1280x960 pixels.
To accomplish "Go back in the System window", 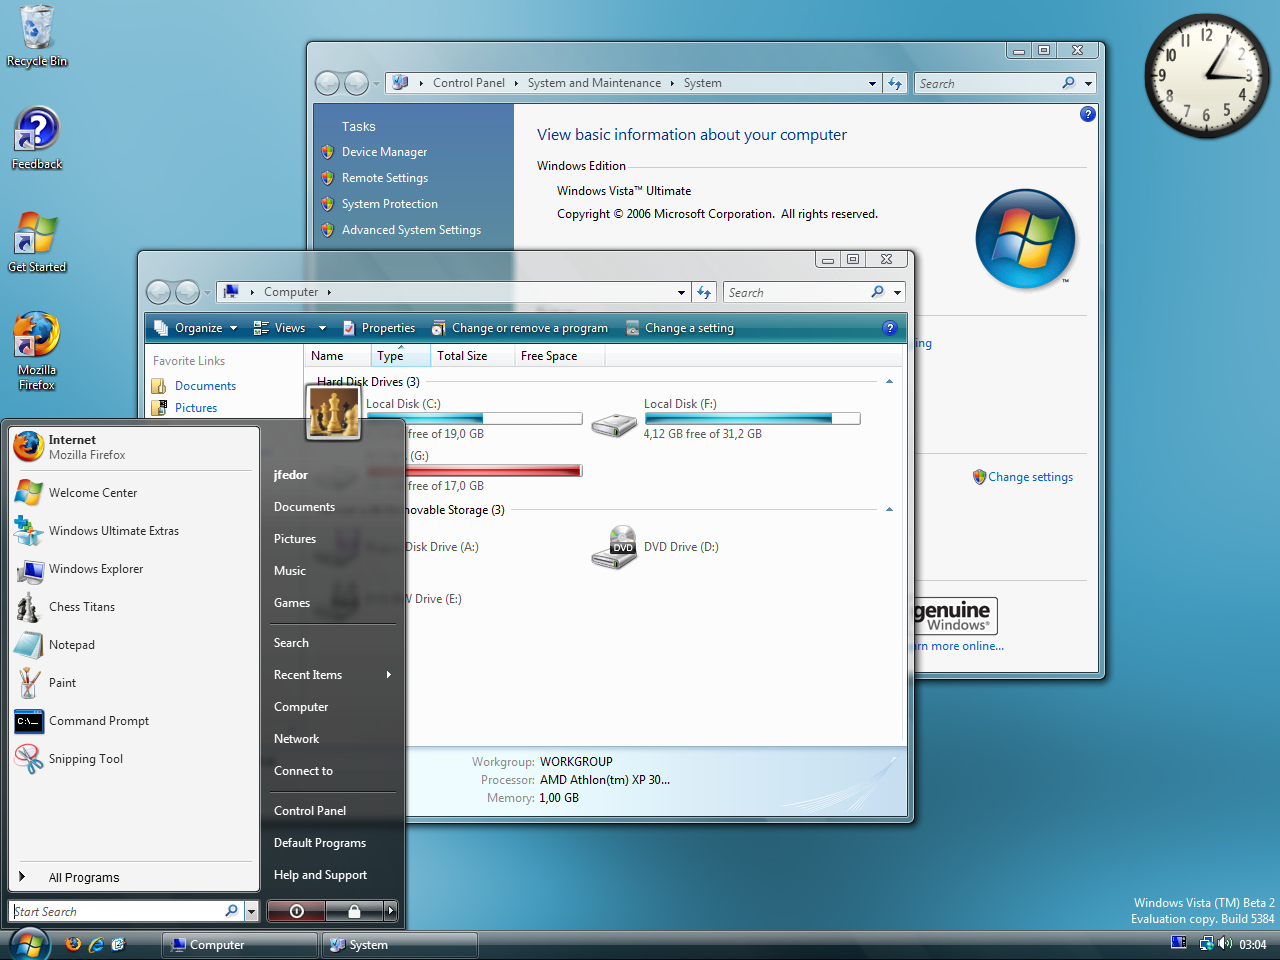I will [x=327, y=83].
